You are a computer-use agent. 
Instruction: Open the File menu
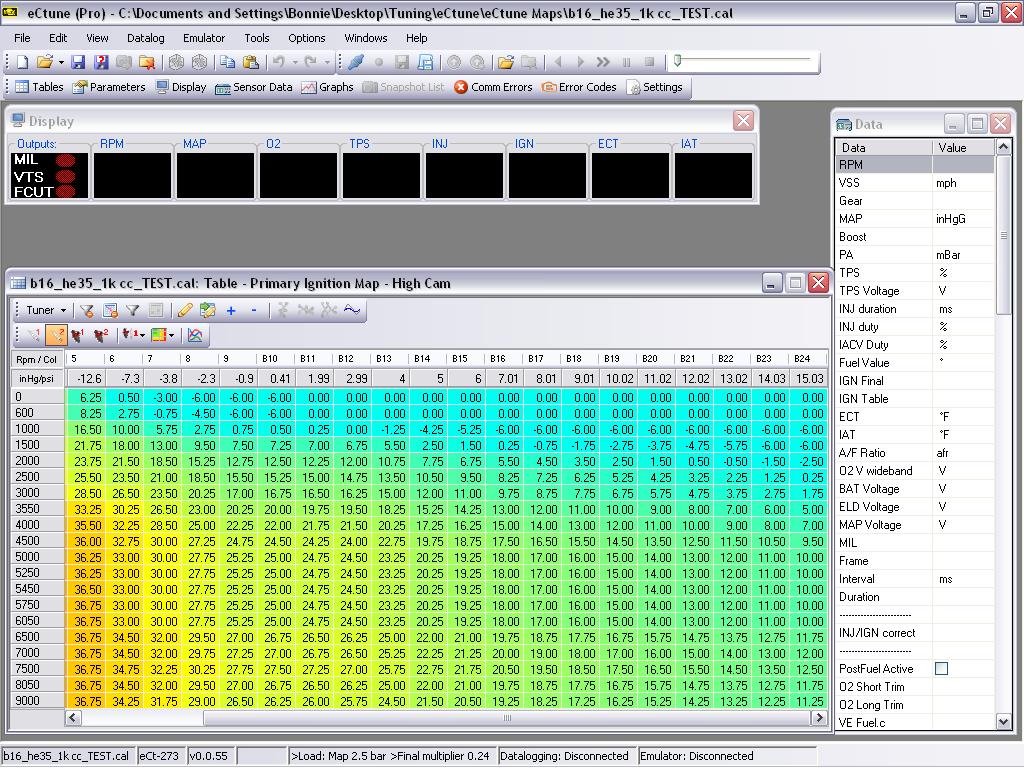(x=22, y=38)
